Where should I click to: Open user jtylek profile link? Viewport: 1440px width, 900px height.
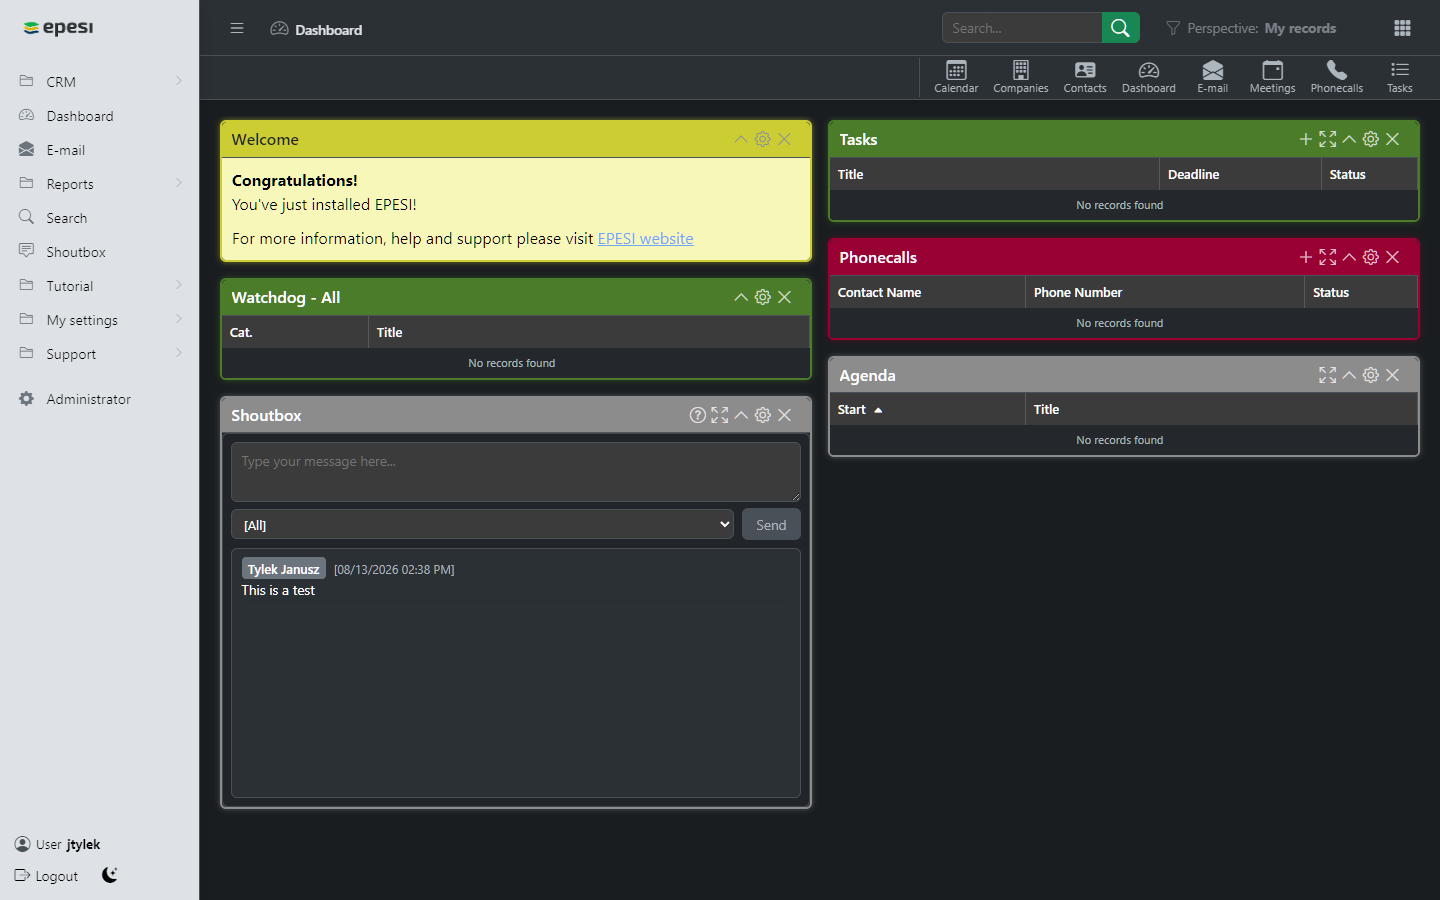[x=58, y=844]
